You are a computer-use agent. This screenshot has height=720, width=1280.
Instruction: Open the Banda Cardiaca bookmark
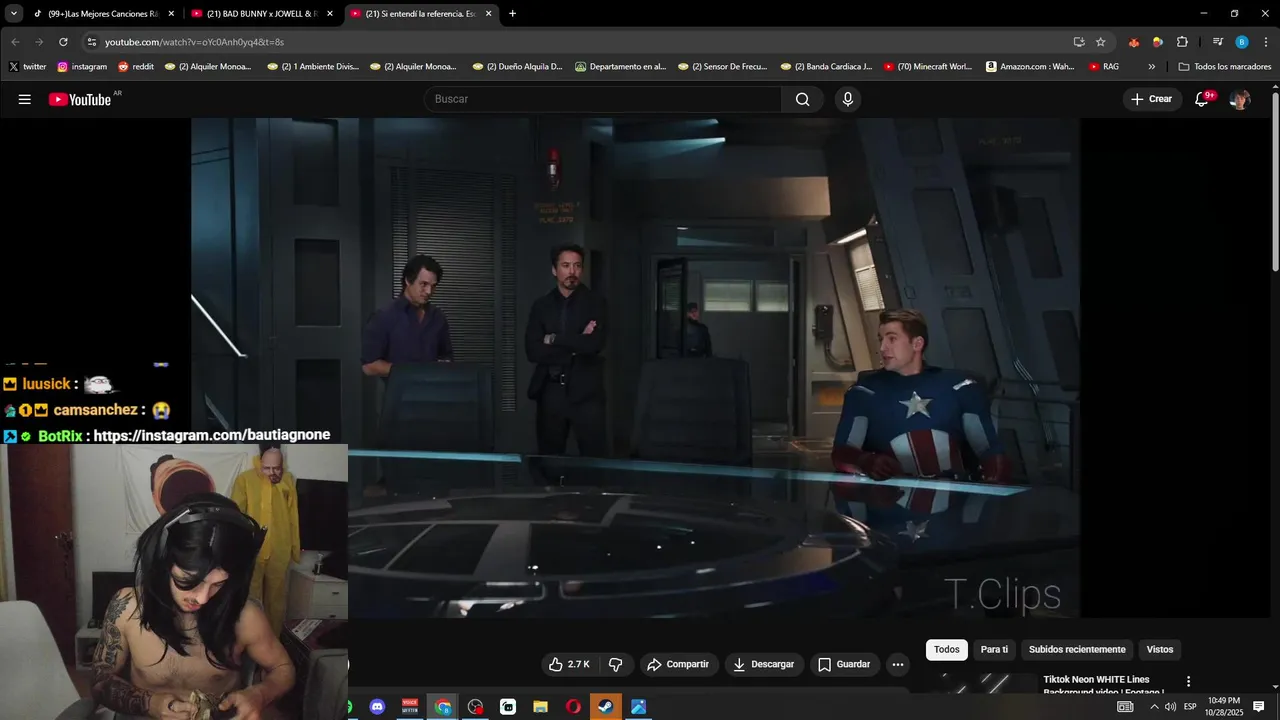pyautogui.click(x=826, y=67)
